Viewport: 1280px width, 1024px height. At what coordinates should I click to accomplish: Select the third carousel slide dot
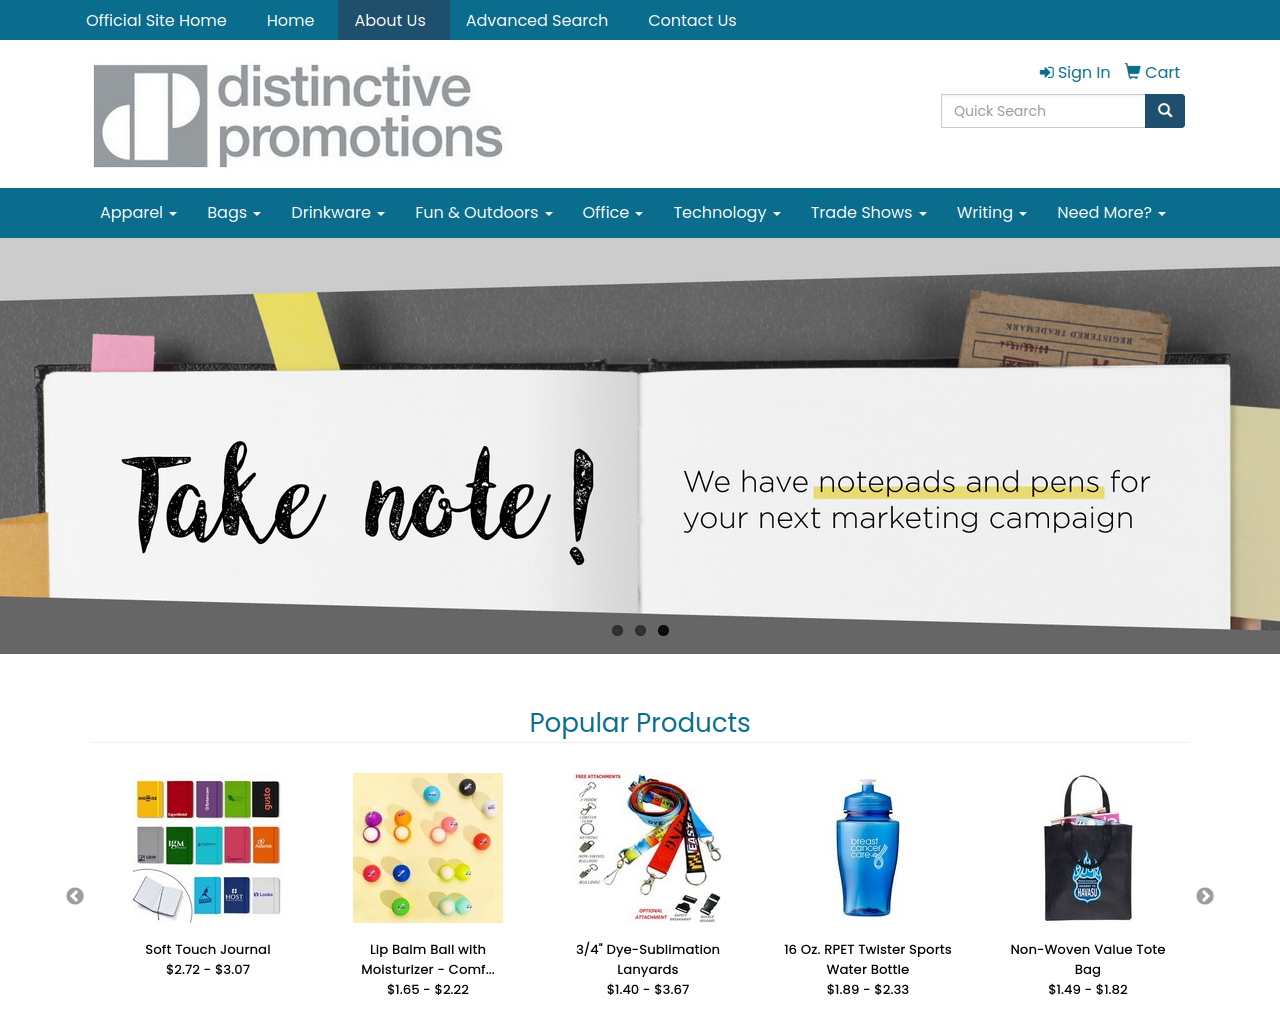(663, 630)
